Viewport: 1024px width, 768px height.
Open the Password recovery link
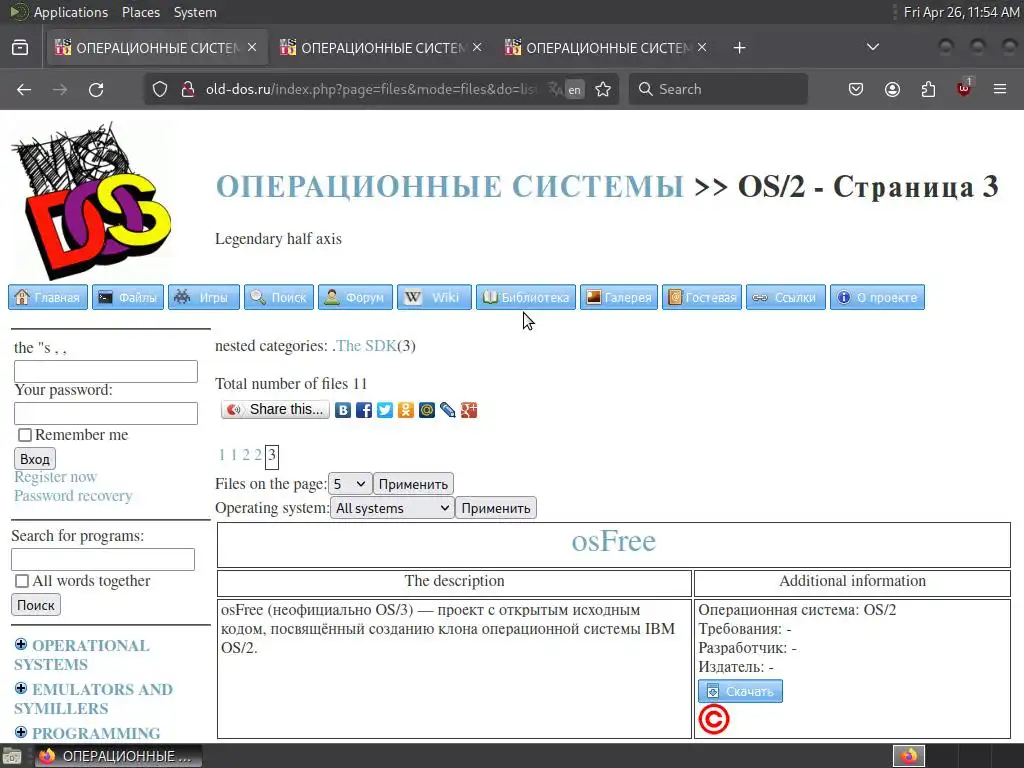[x=73, y=496]
